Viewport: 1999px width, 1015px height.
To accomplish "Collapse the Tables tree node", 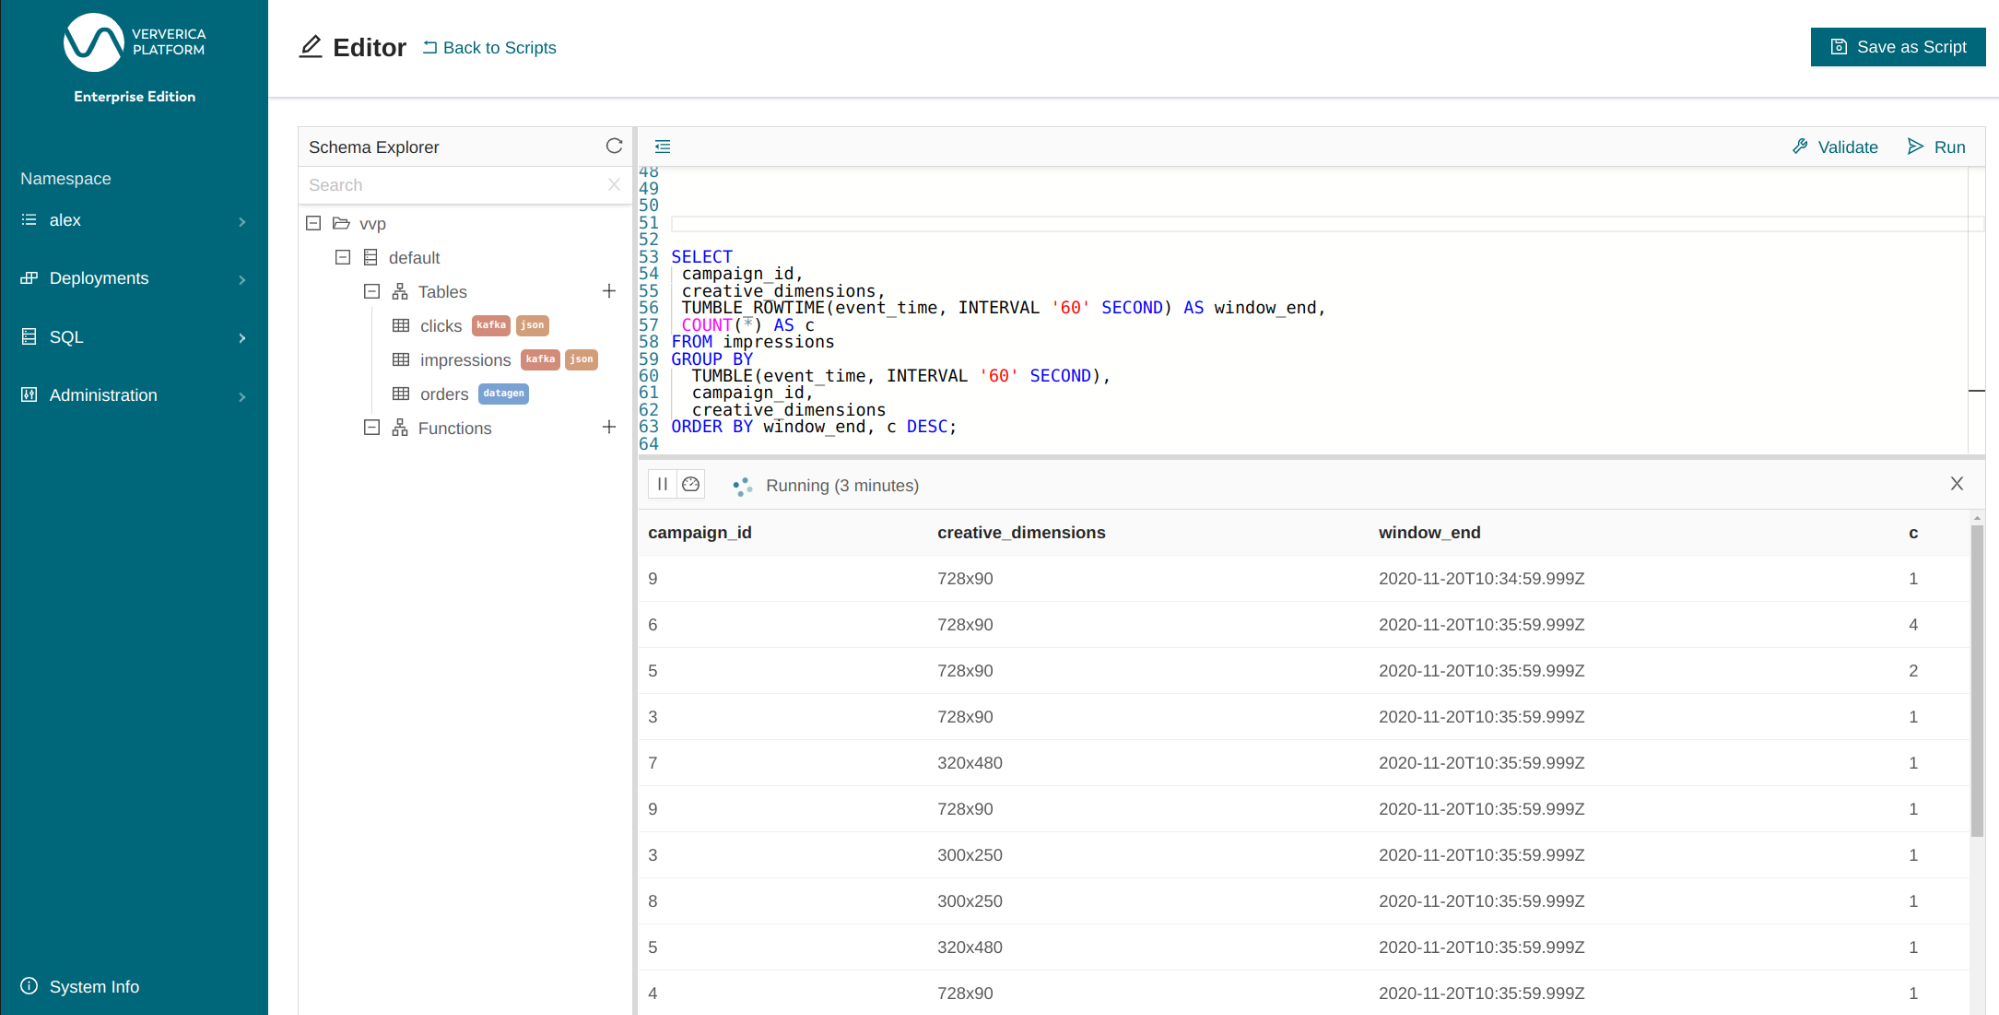I will tap(372, 291).
